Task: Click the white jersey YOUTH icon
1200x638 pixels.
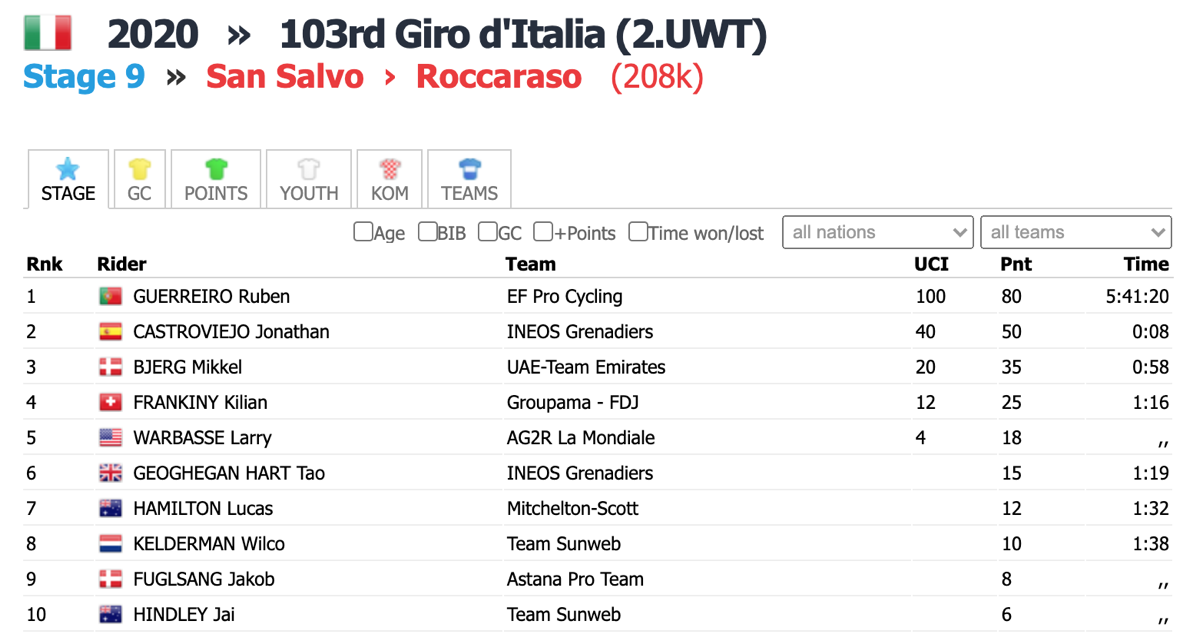Action: coord(309,168)
